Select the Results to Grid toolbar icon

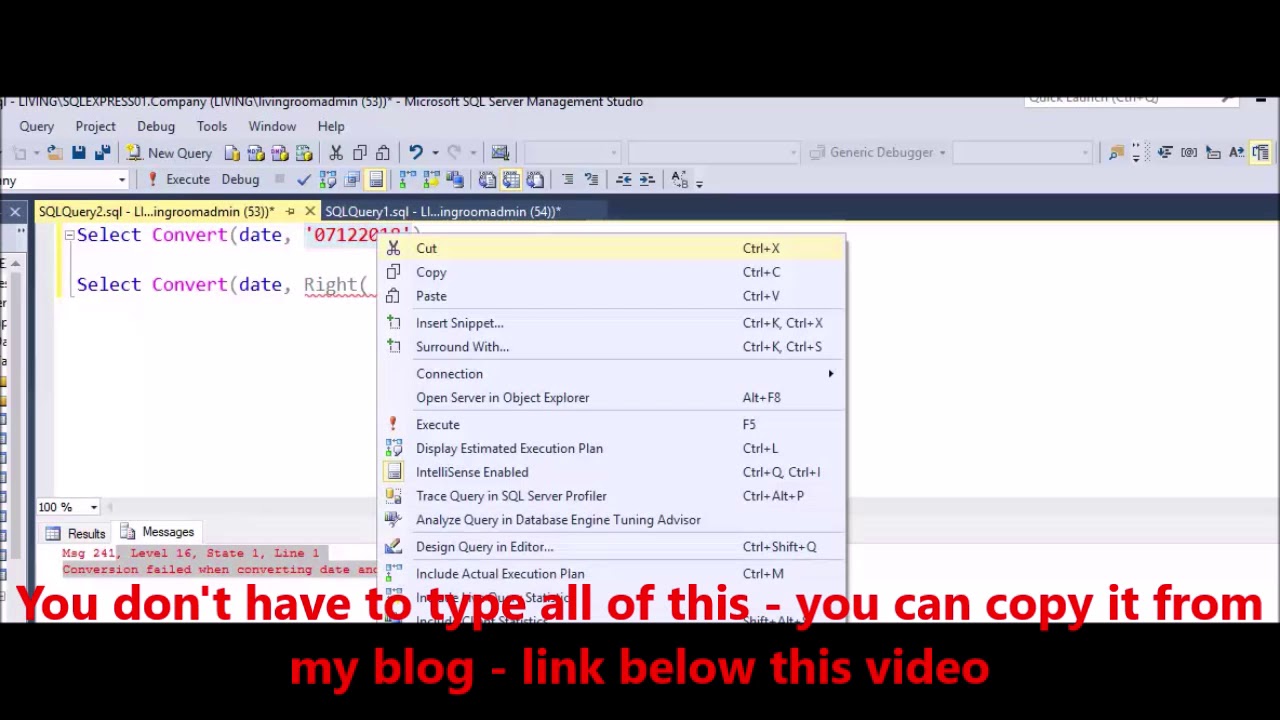(x=511, y=180)
